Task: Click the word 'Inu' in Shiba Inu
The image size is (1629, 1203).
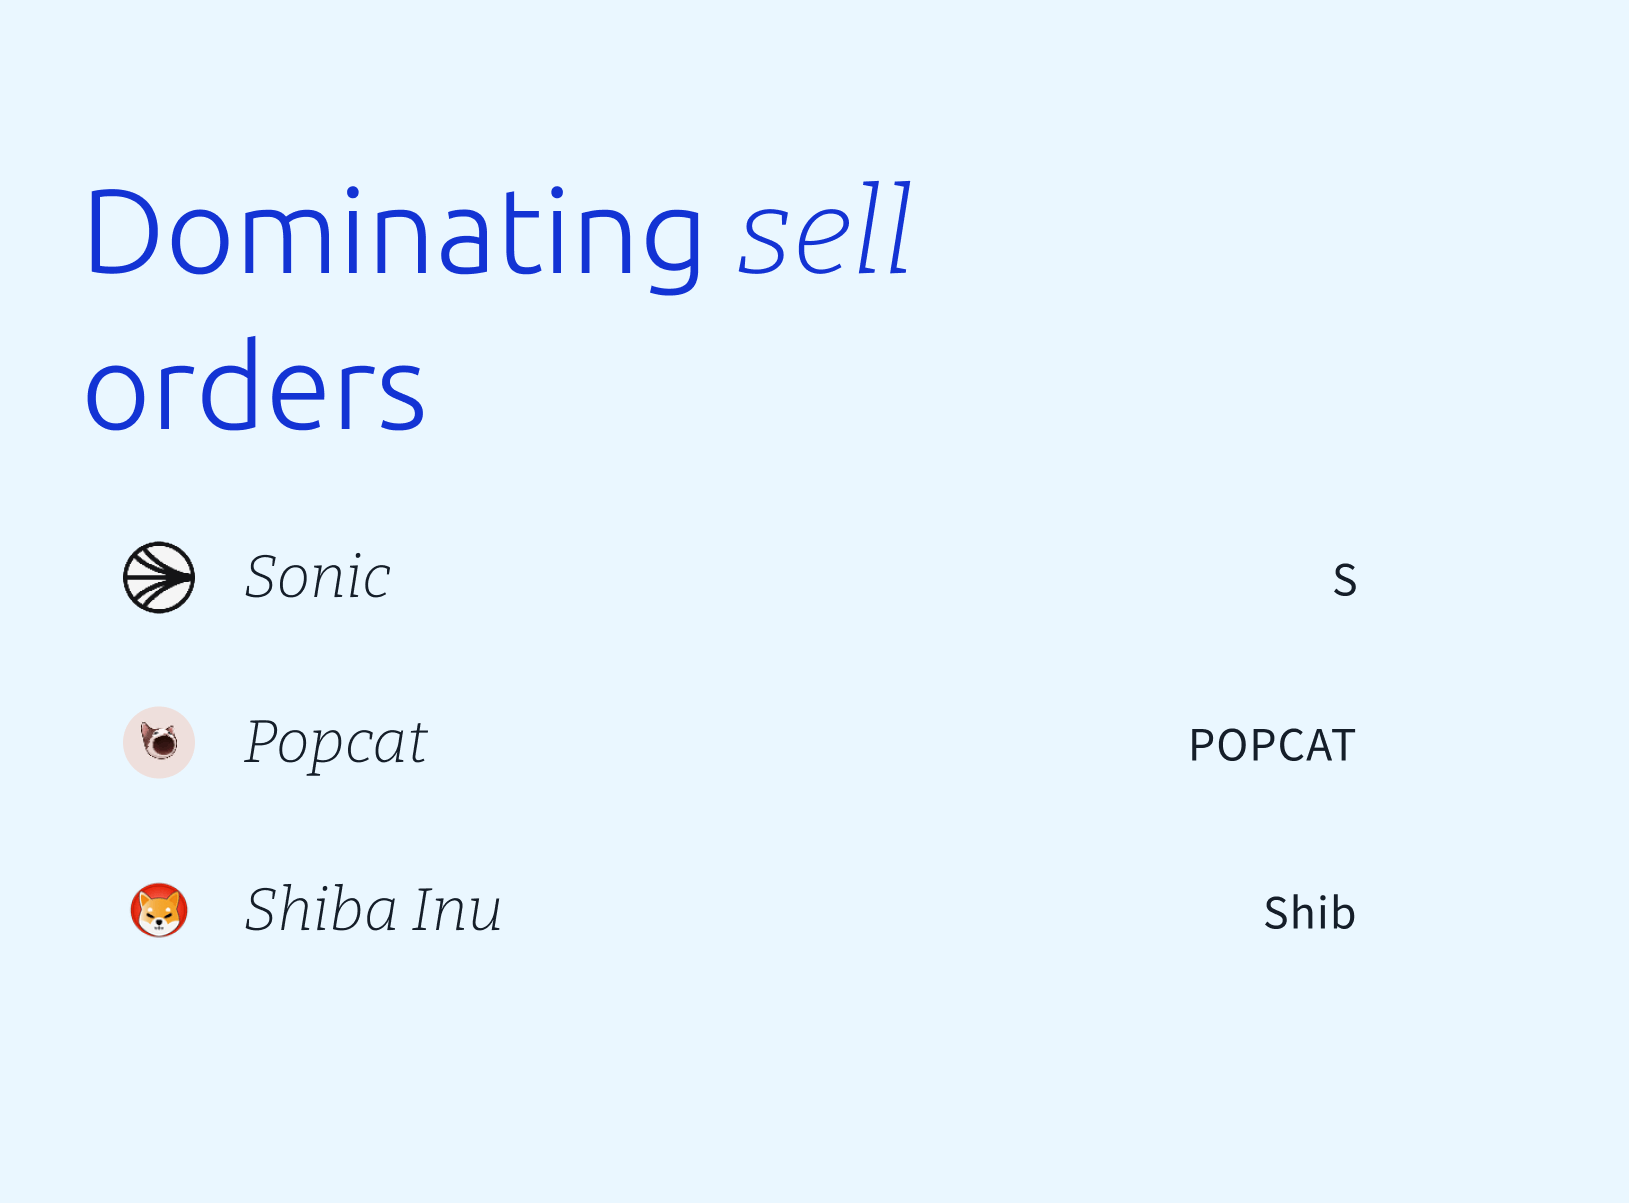Action: tap(457, 910)
